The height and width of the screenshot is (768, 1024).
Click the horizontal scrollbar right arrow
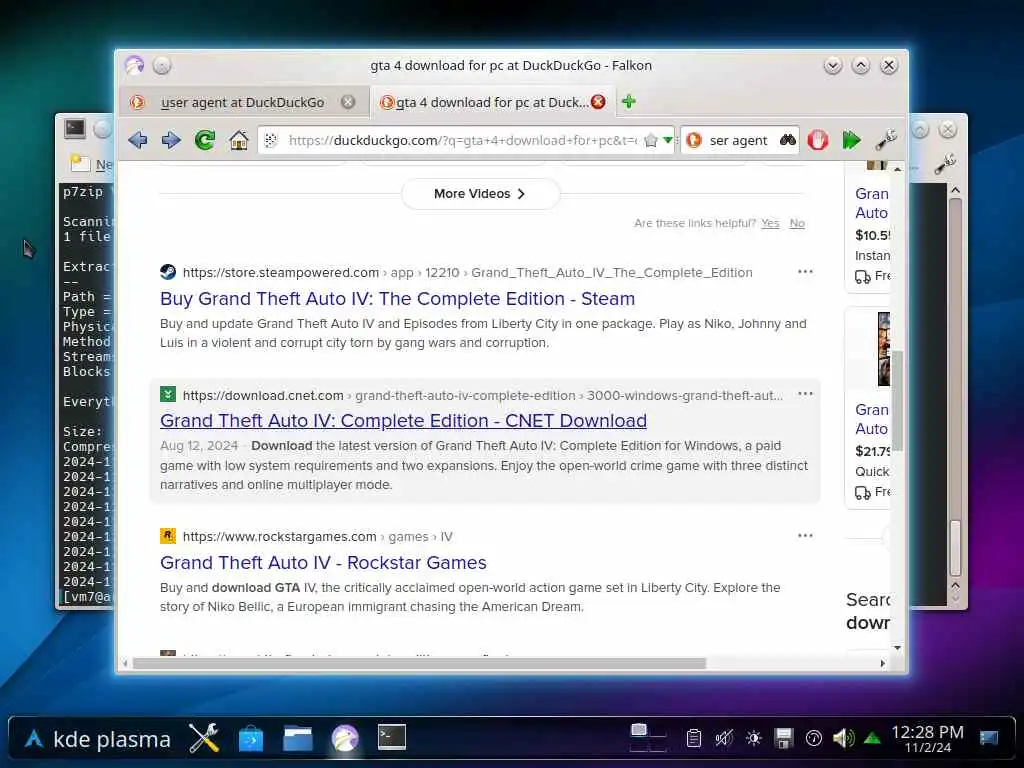[x=883, y=664]
